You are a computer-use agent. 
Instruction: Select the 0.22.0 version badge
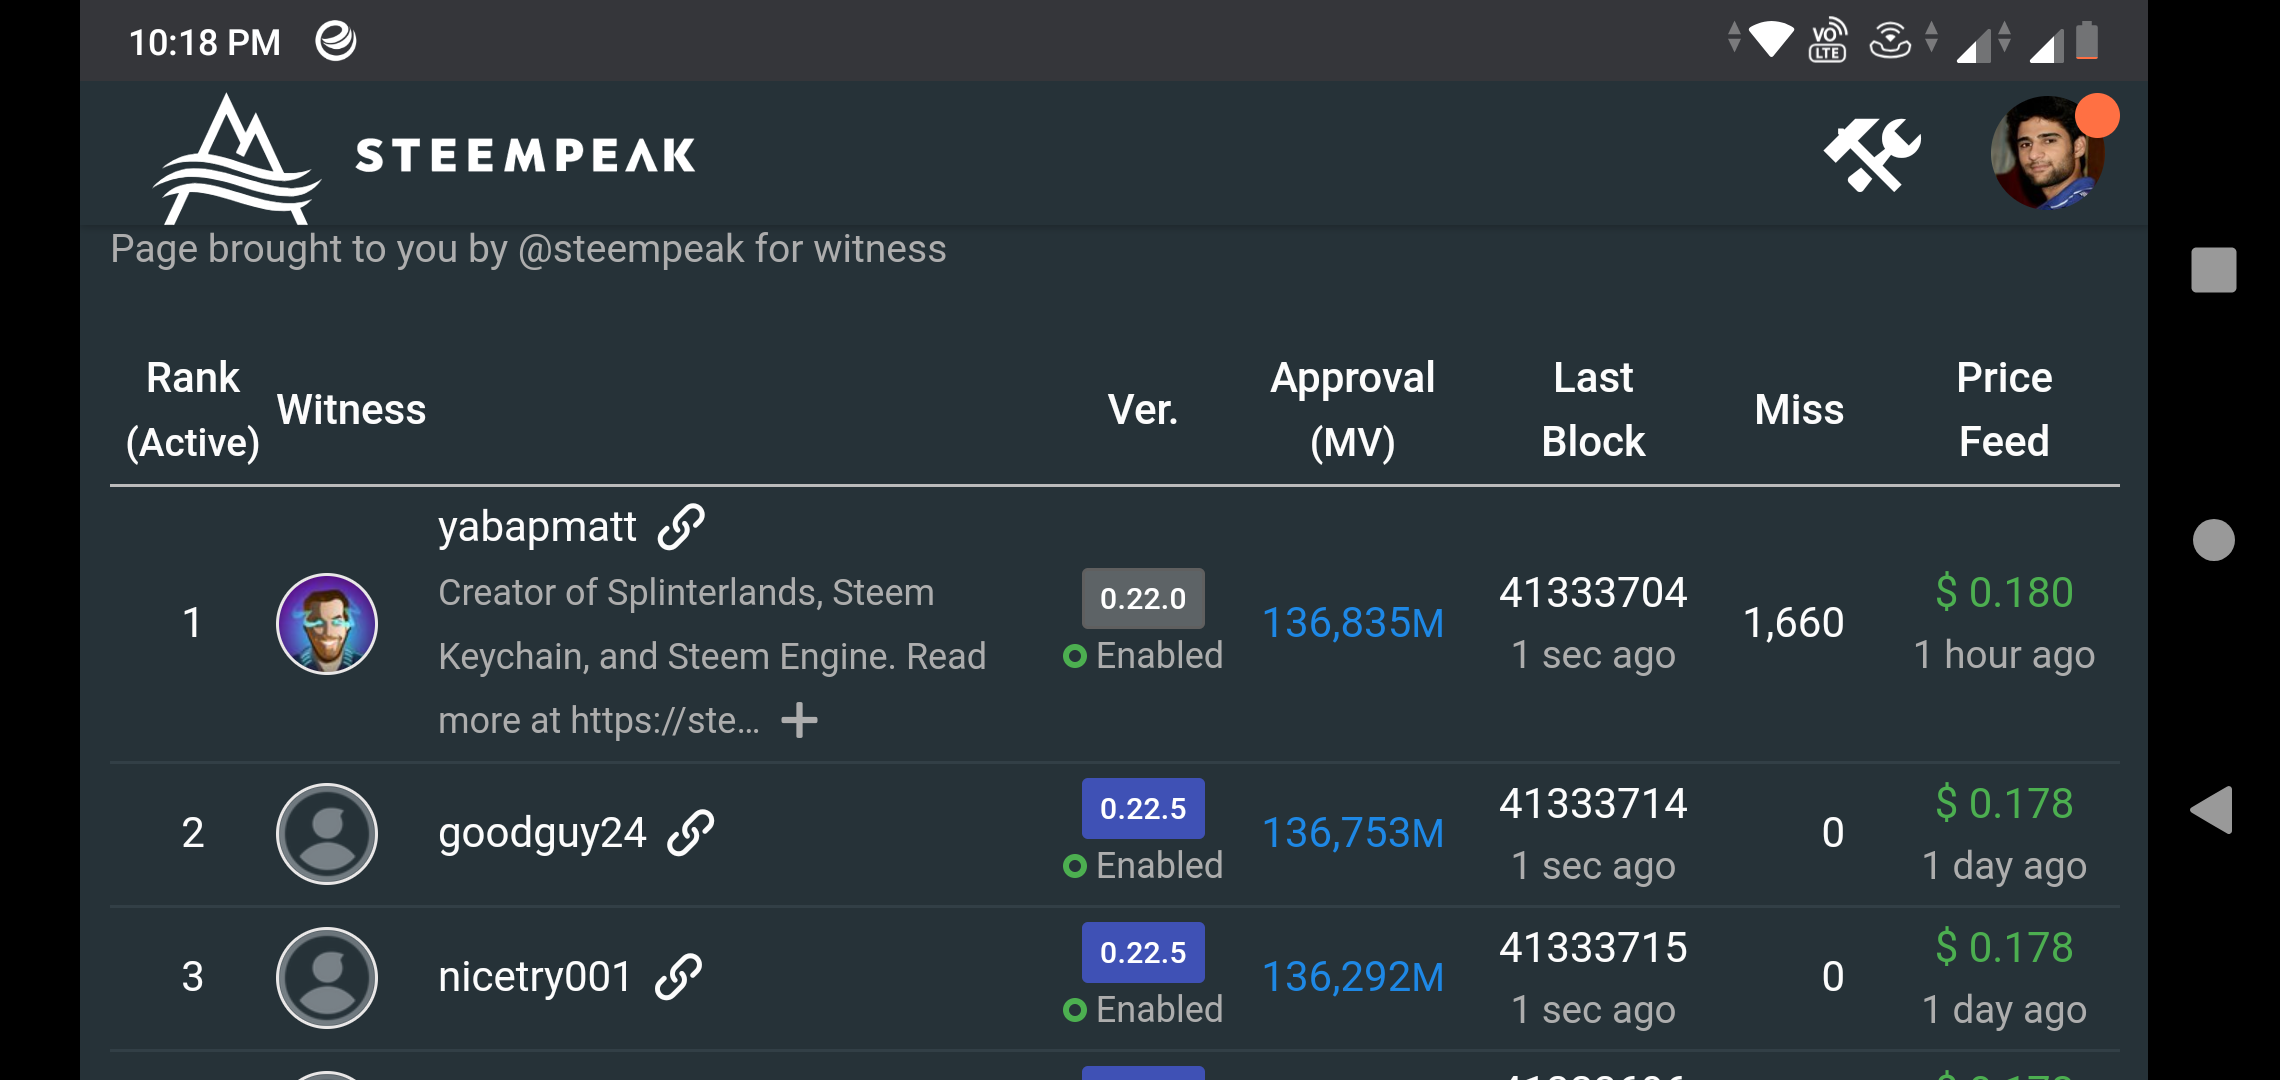click(x=1143, y=598)
